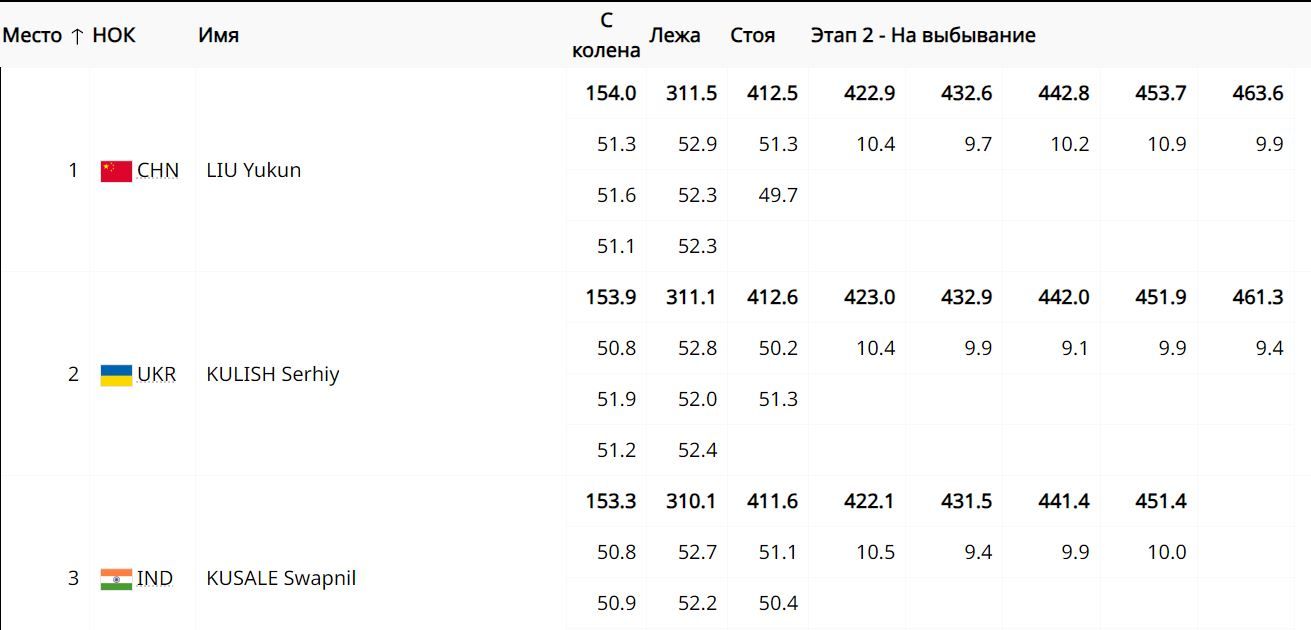The image size is (1311, 630).
Task: Click the Ukraine flag icon
Action: tap(116, 375)
